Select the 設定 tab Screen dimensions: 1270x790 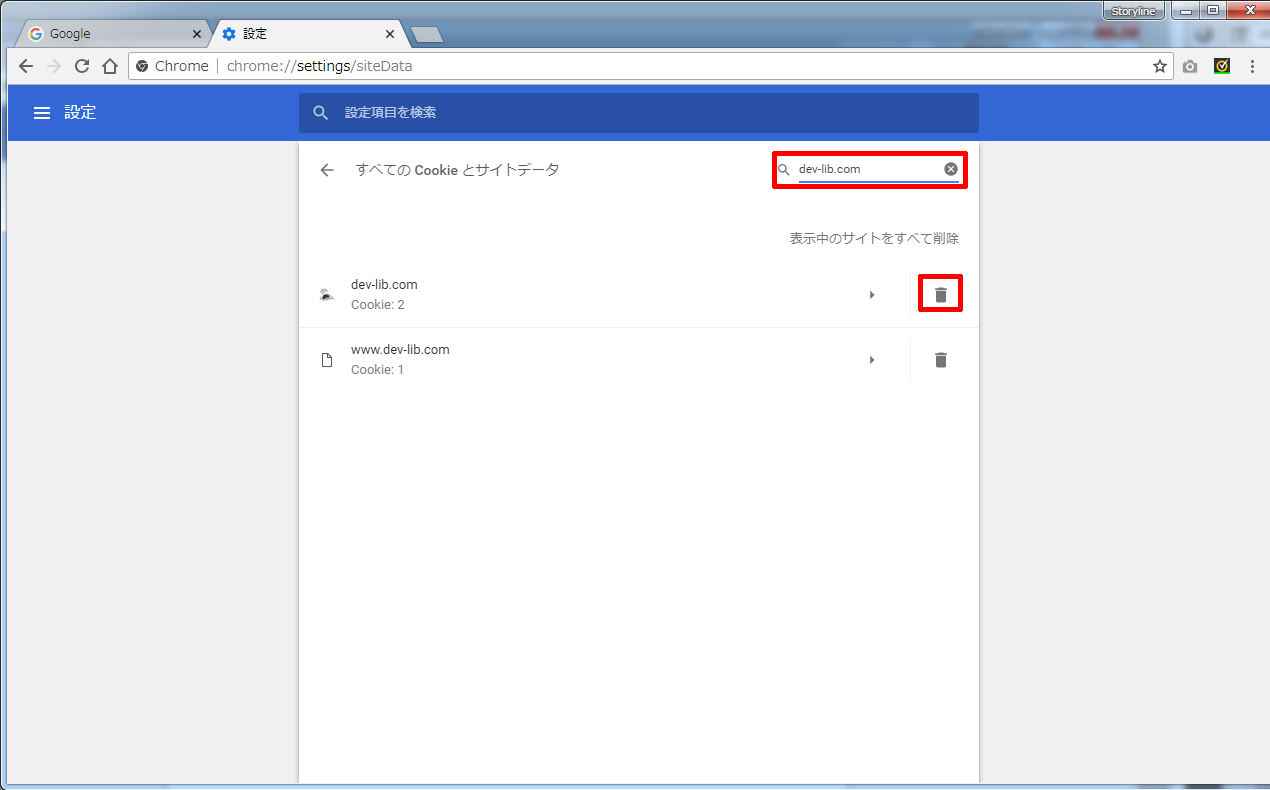[300, 34]
